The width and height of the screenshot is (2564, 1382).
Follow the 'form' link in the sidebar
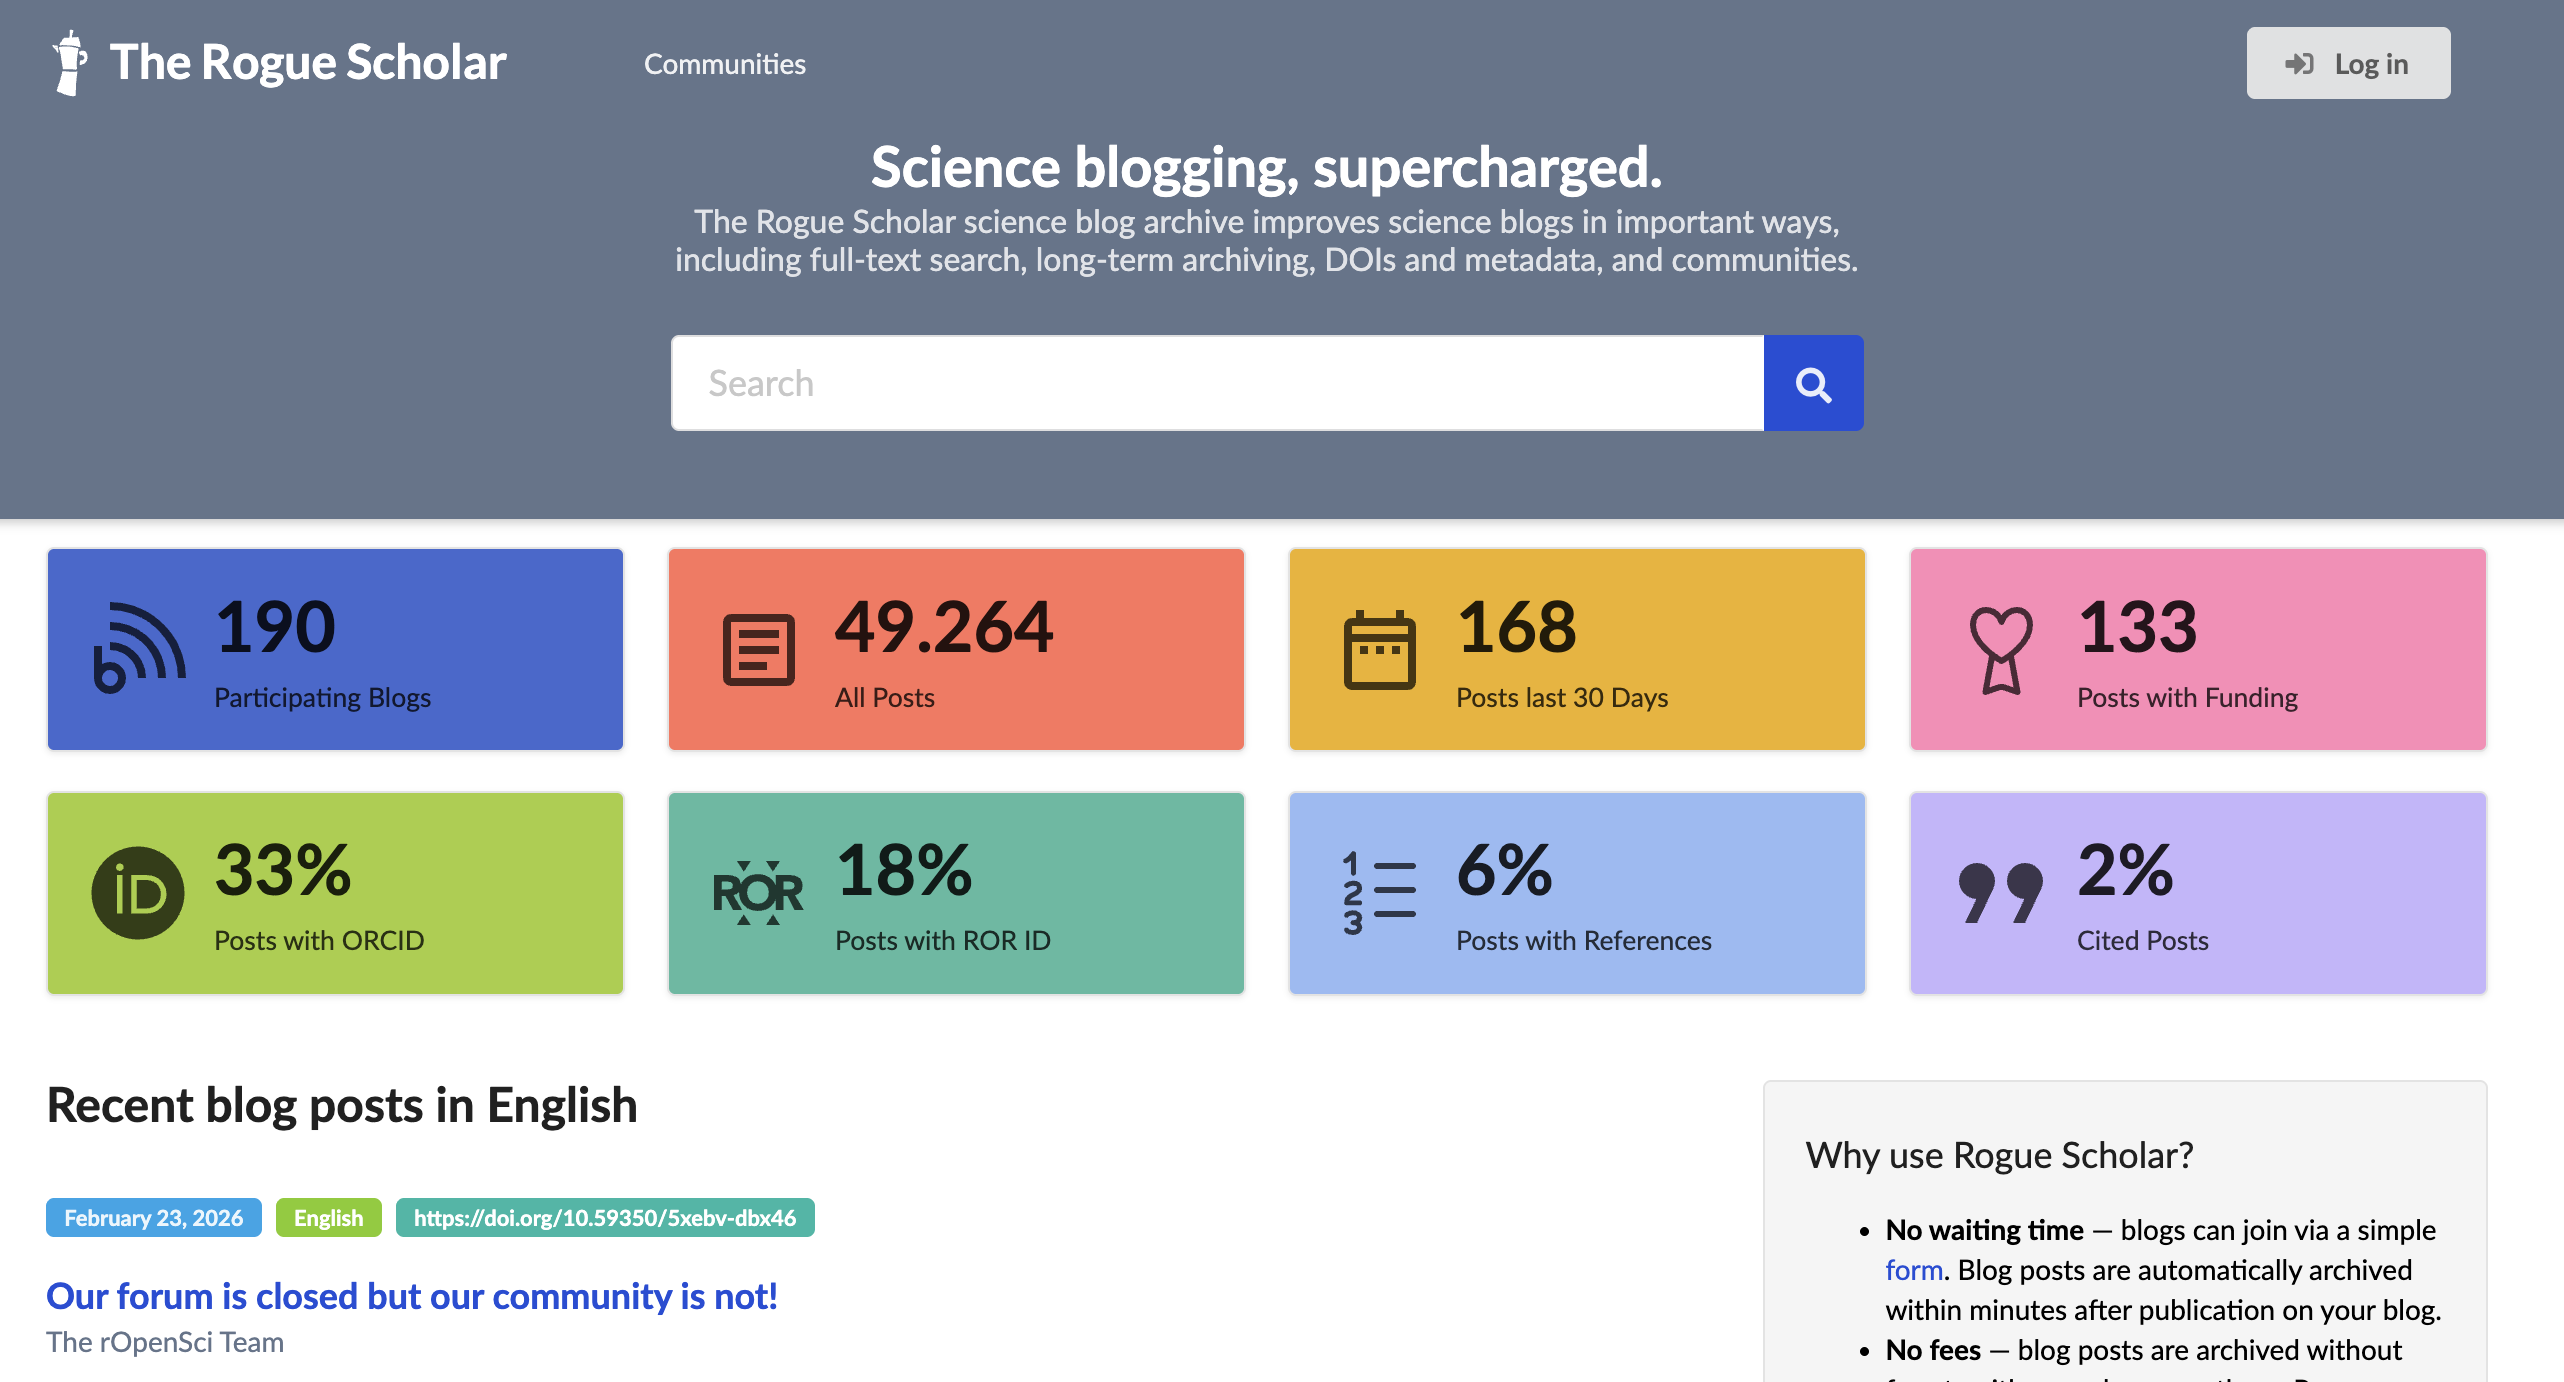coord(1913,1270)
